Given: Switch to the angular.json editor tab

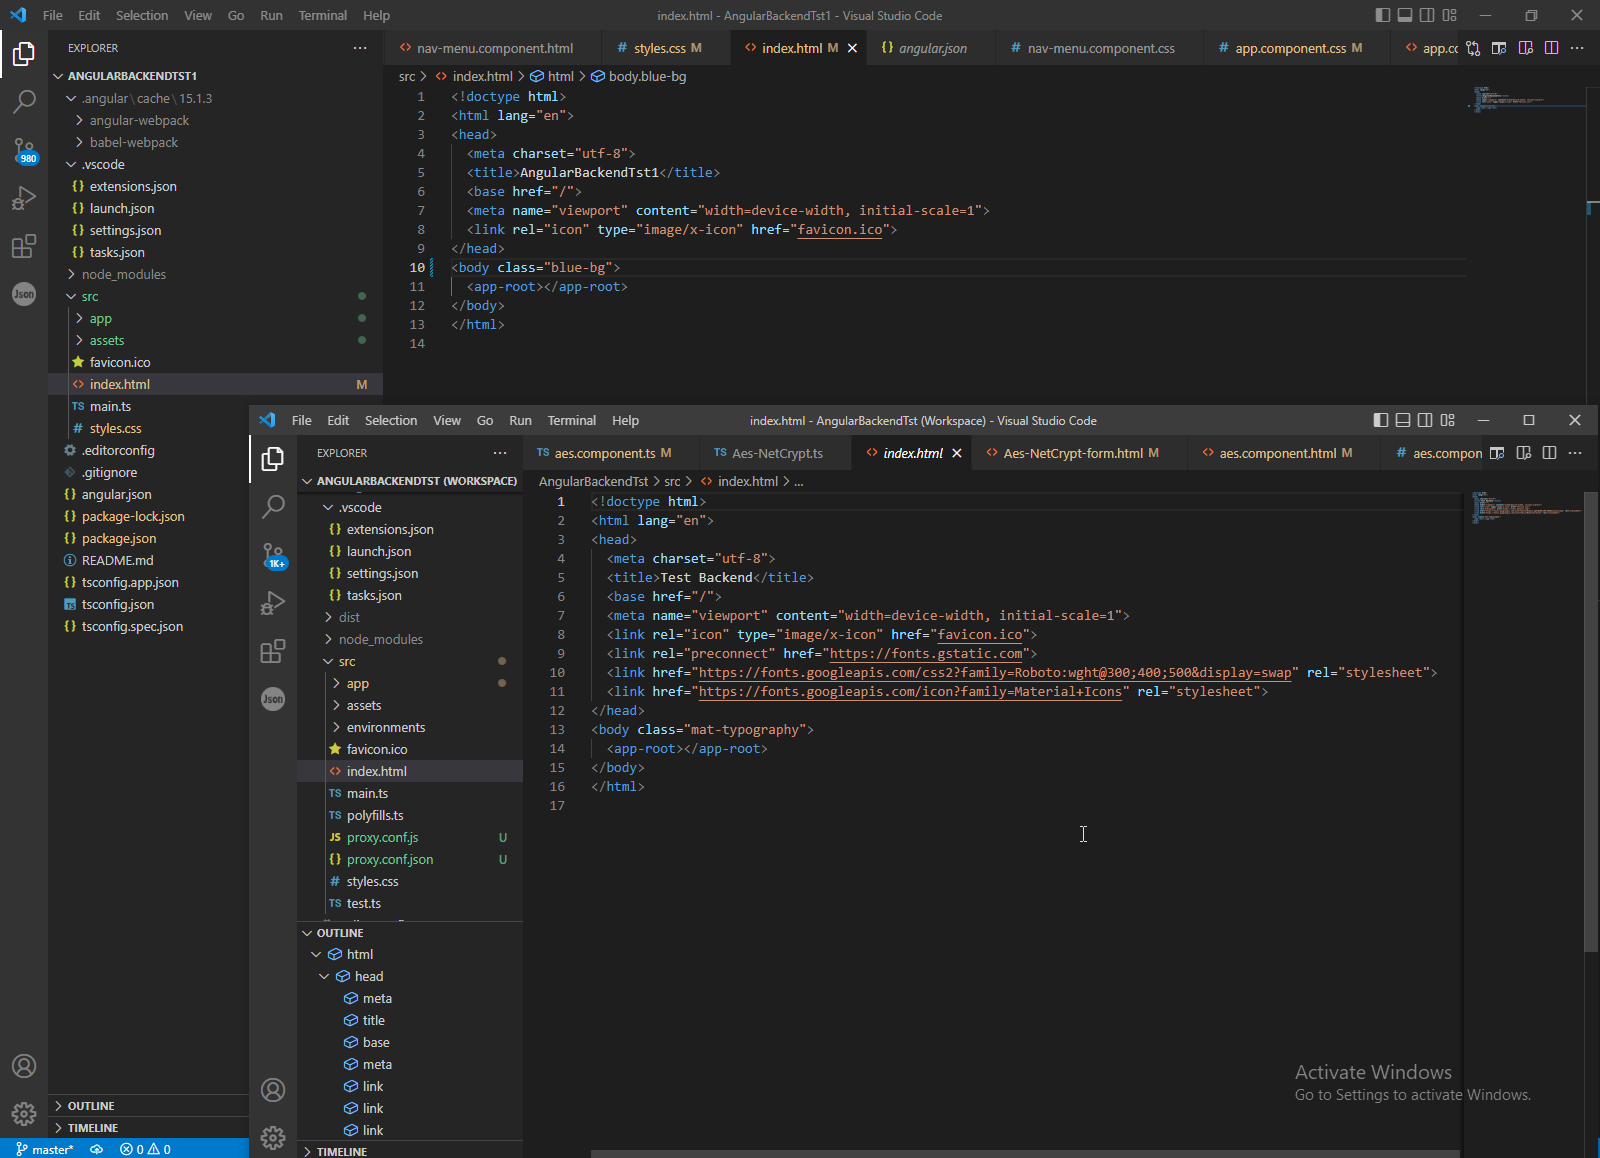Looking at the screenshot, I should point(931,48).
